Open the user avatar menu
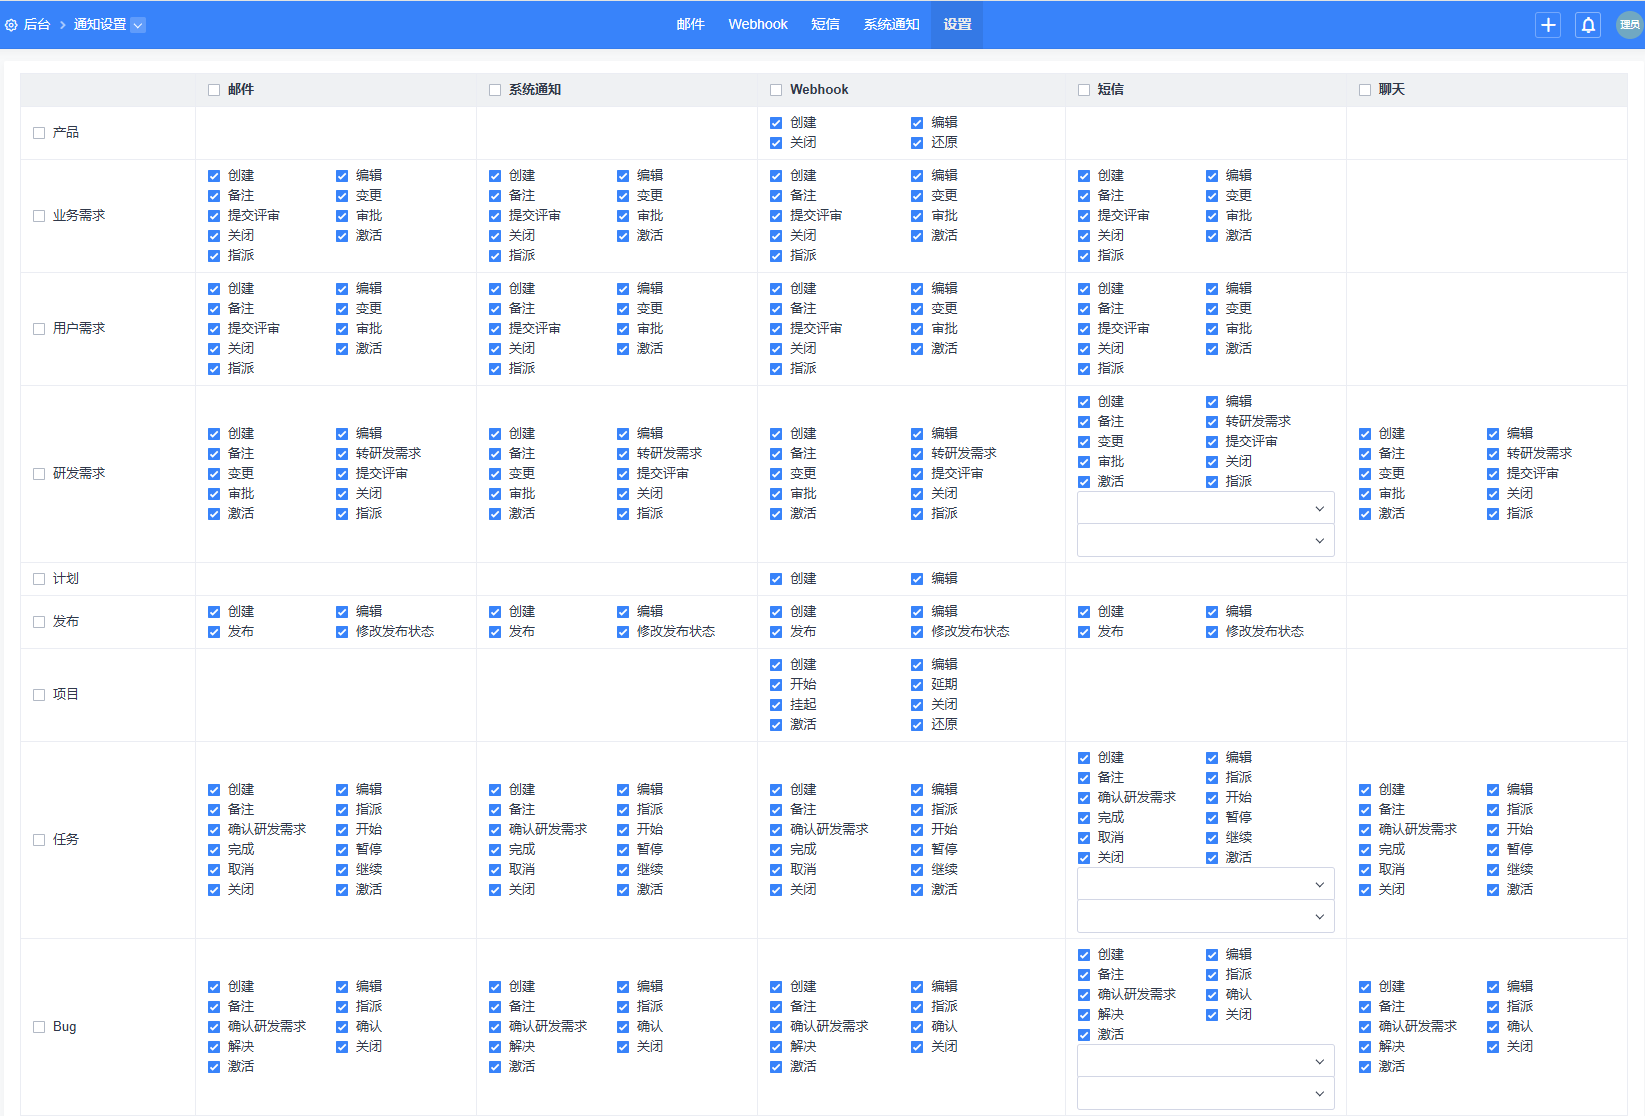Image resolution: width=1645 pixels, height=1116 pixels. [x=1629, y=25]
